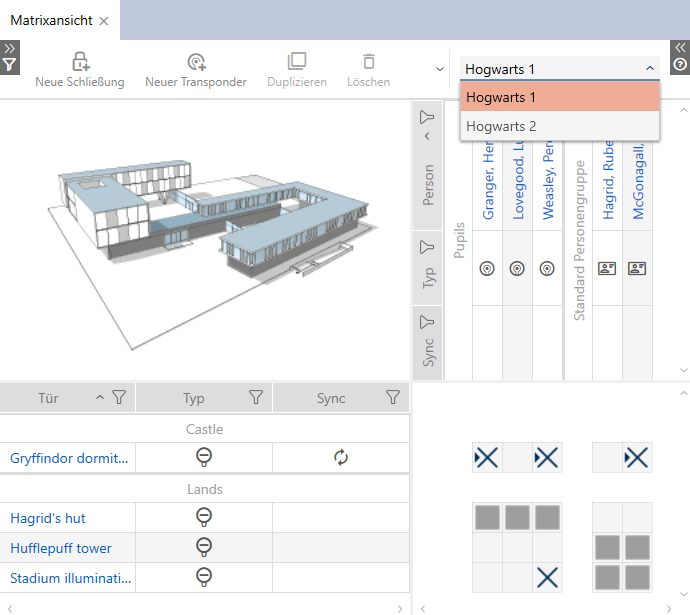Open the Hagrid's hut door link
Viewport: 690px width, 615px height.
[48, 518]
